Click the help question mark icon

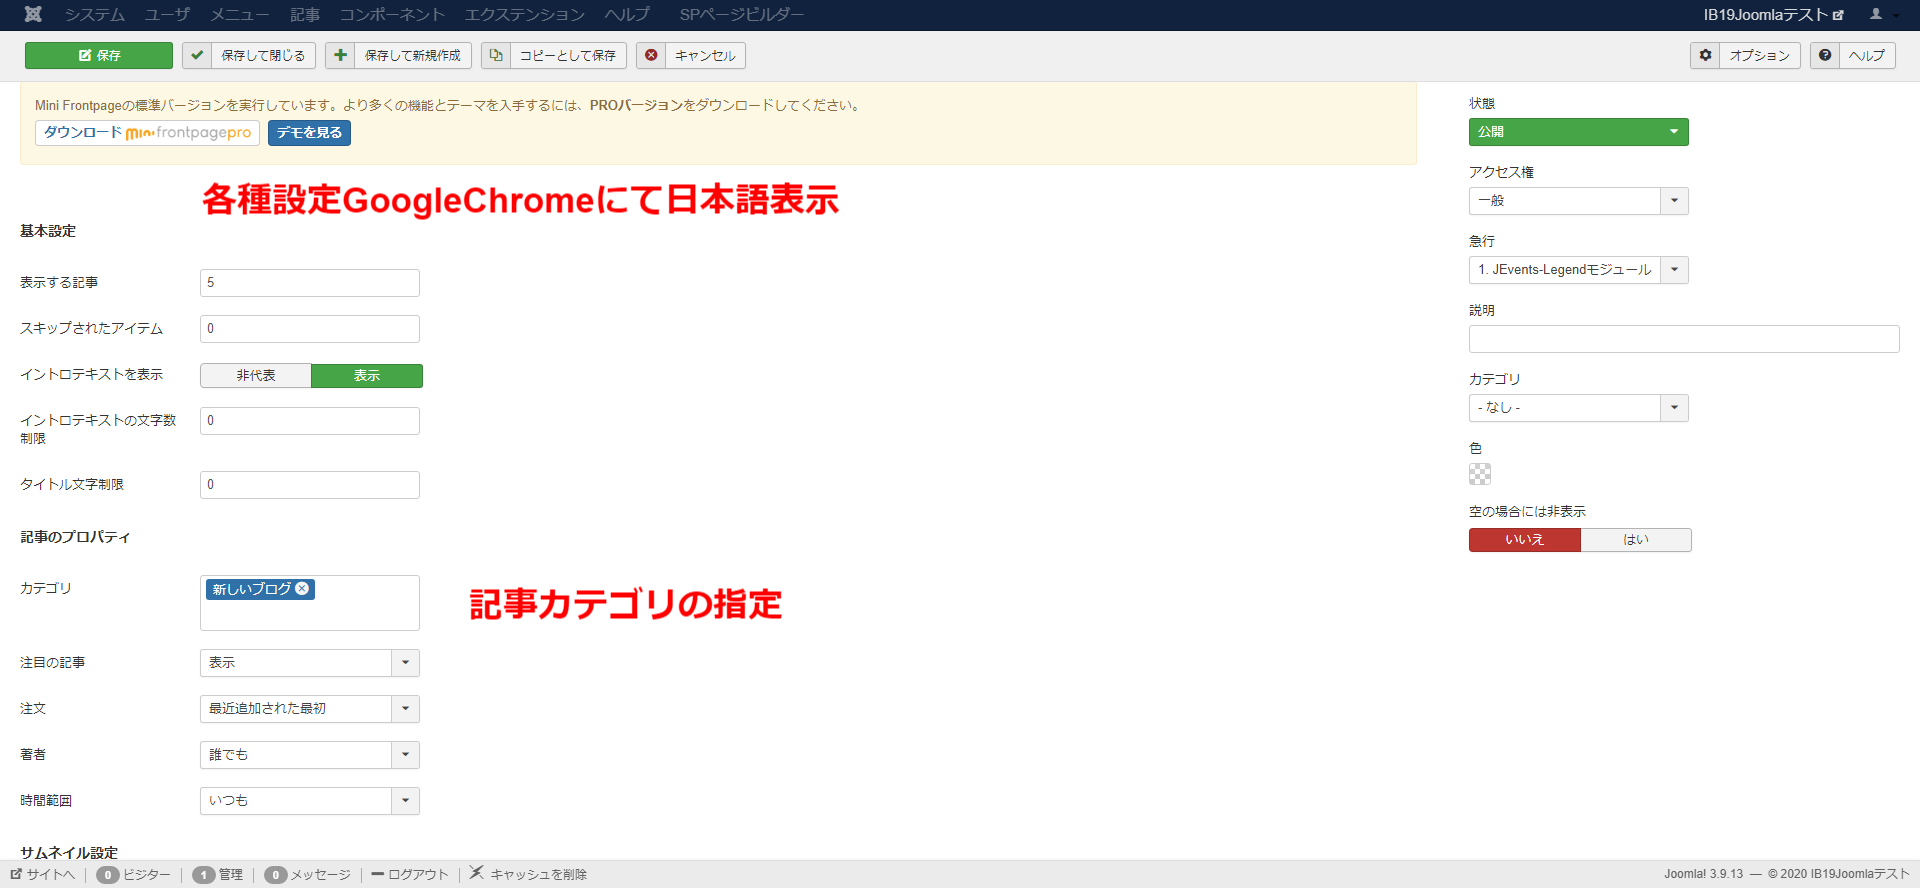click(1825, 55)
